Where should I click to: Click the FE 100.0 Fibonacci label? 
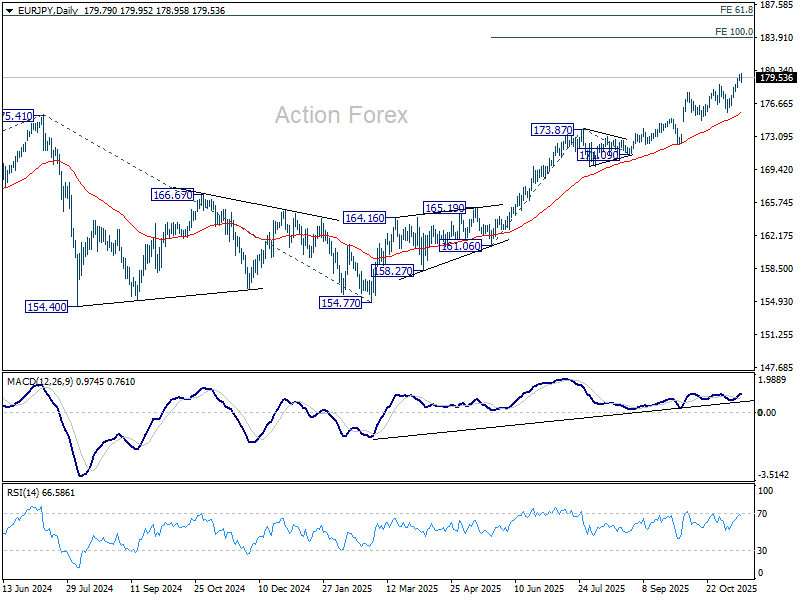pos(733,32)
